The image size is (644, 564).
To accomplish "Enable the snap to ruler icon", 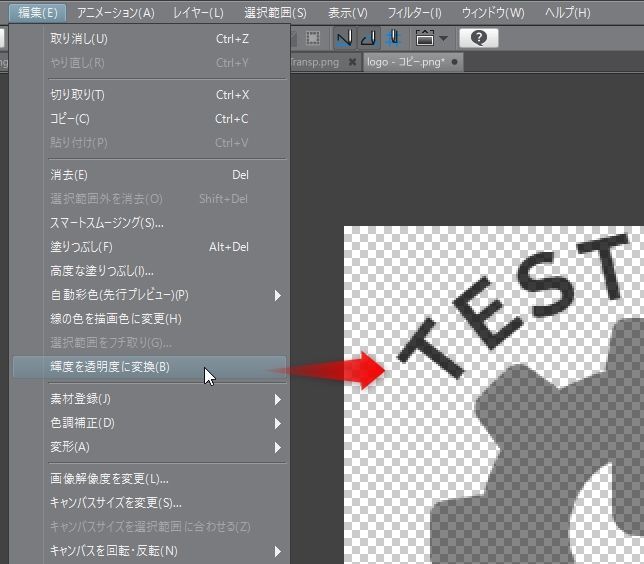I will [x=344, y=38].
